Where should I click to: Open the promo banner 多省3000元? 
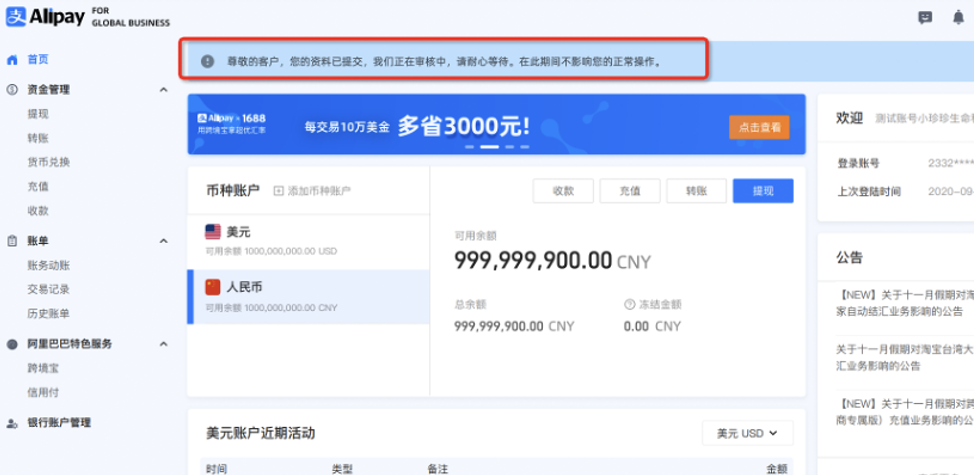496,124
